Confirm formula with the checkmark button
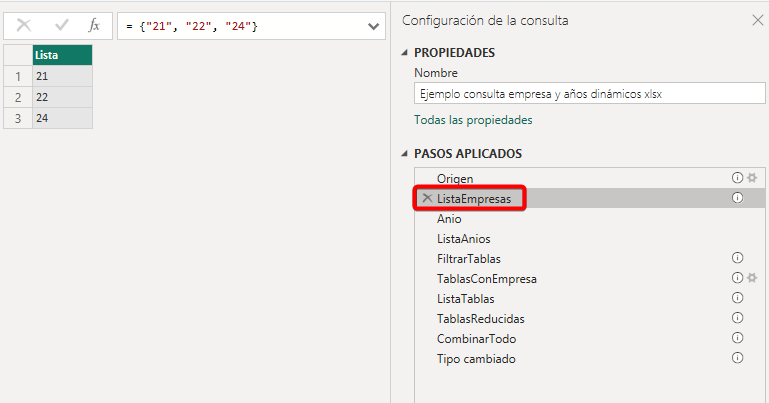Image resolution: width=769 pixels, height=403 pixels. [x=61, y=25]
